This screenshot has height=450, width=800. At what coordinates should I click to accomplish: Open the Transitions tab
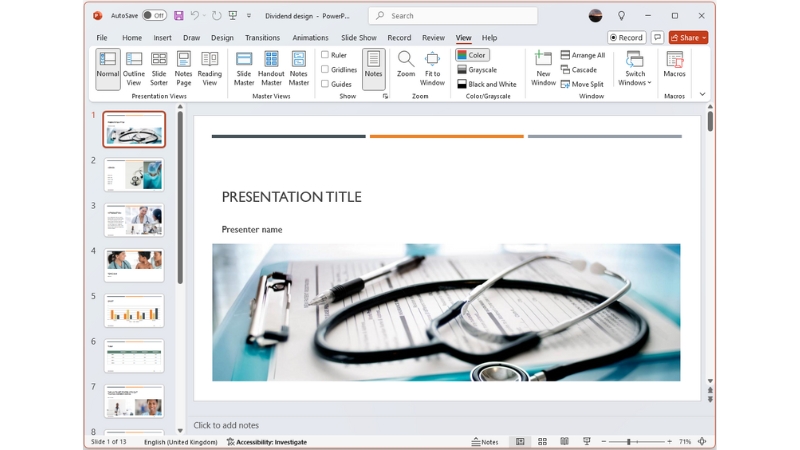[262, 38]
